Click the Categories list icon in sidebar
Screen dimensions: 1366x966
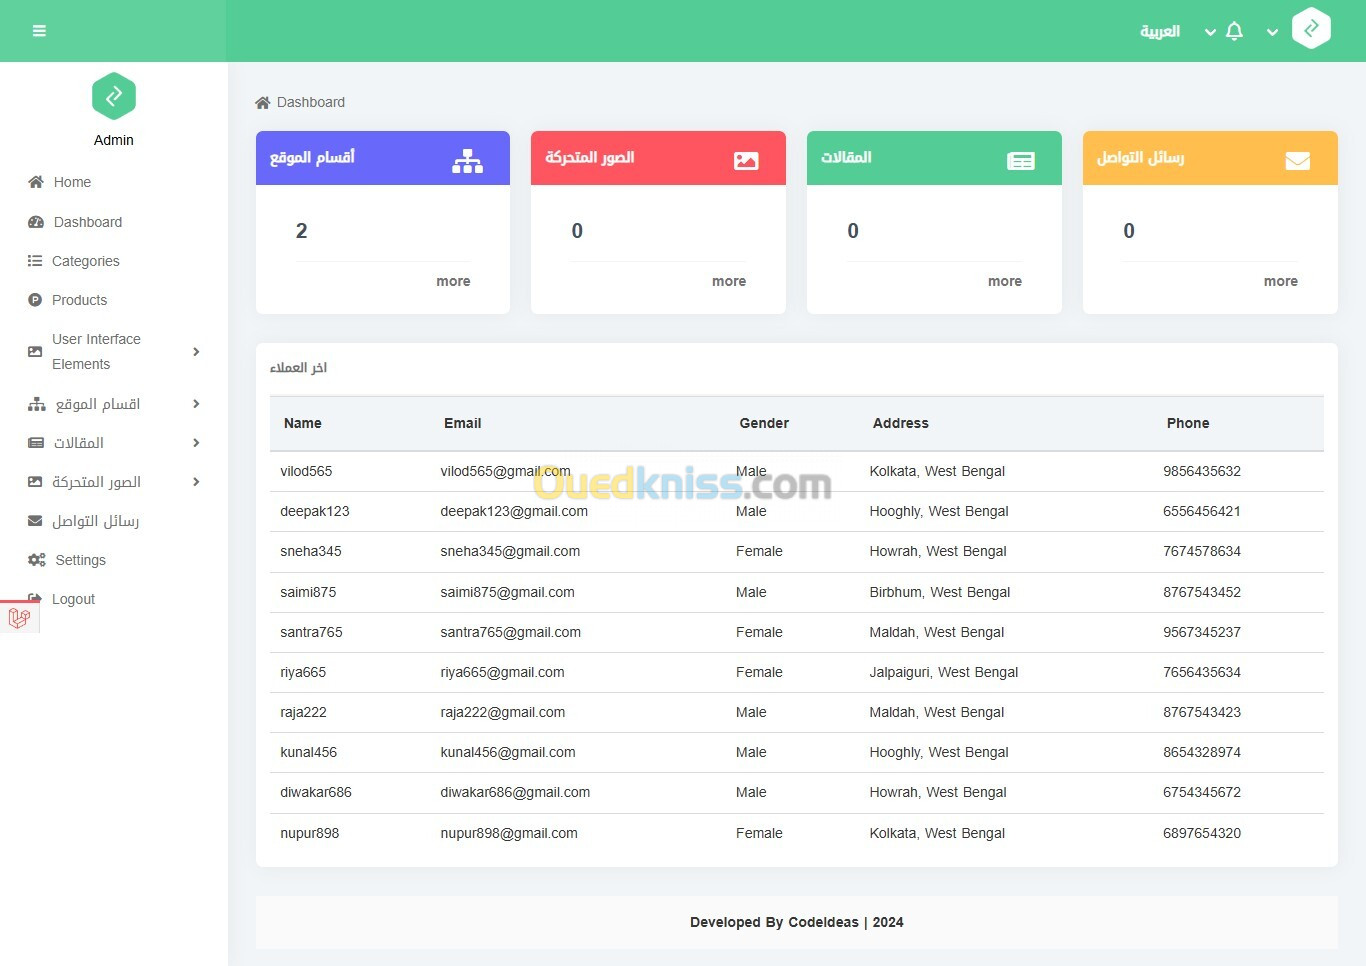(35, 261)
